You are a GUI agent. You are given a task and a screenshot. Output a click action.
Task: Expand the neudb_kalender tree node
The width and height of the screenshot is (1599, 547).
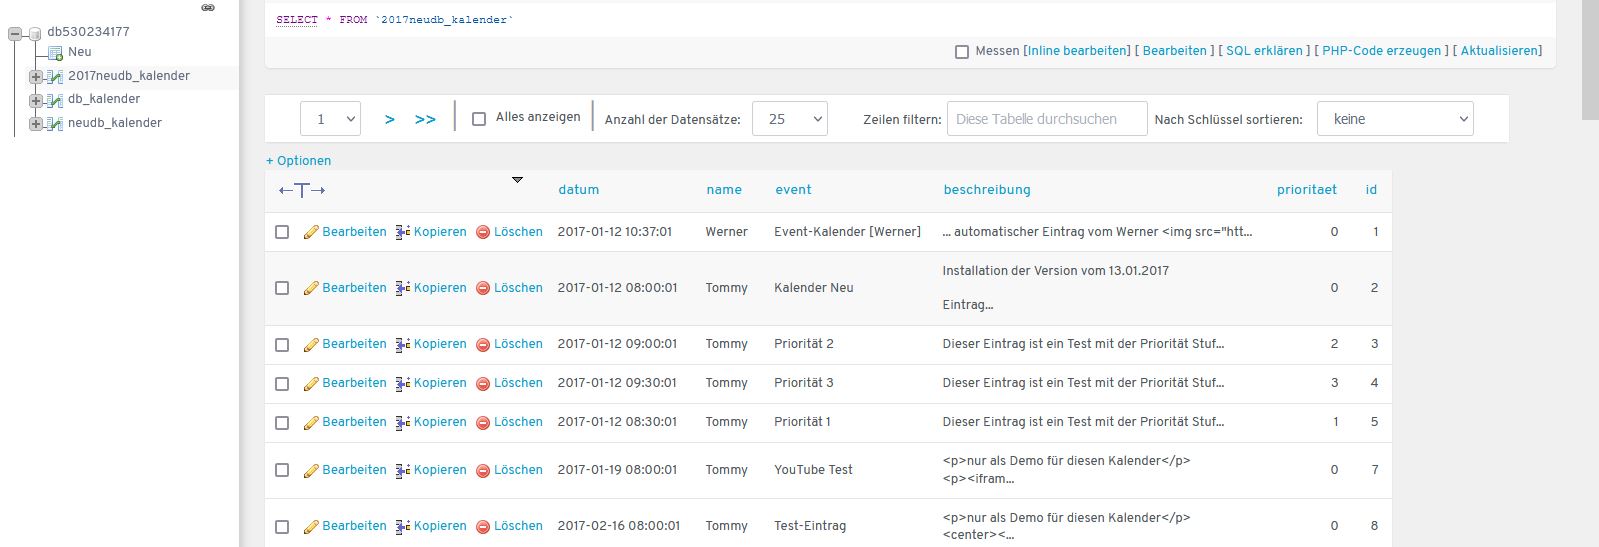click(x=35, y=124)
